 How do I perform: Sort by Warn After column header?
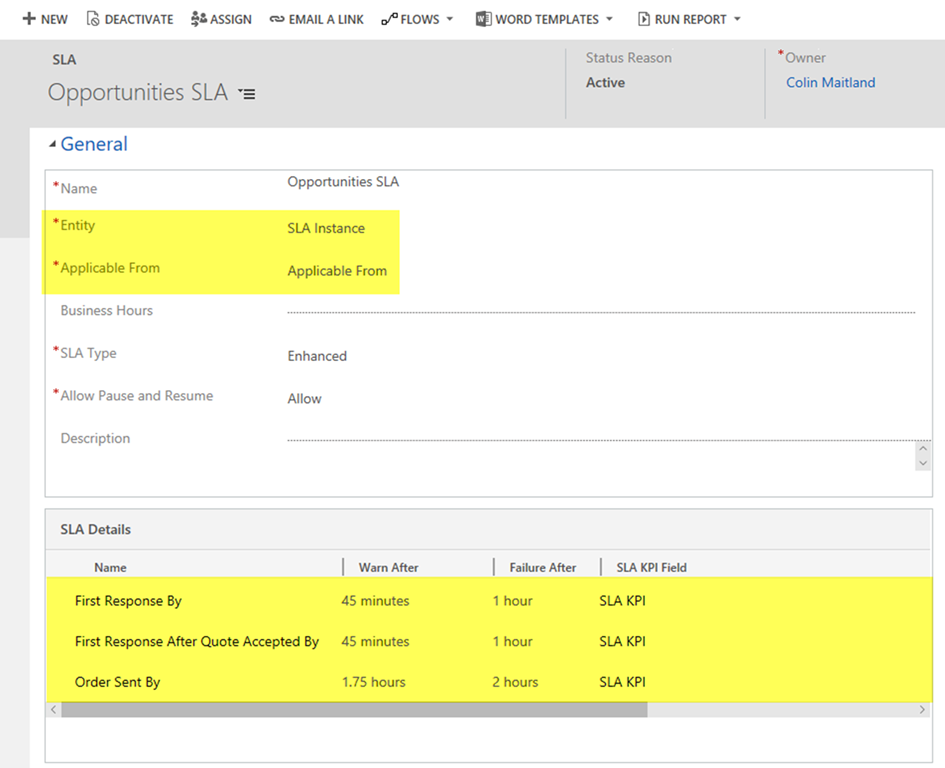(388, 567)
